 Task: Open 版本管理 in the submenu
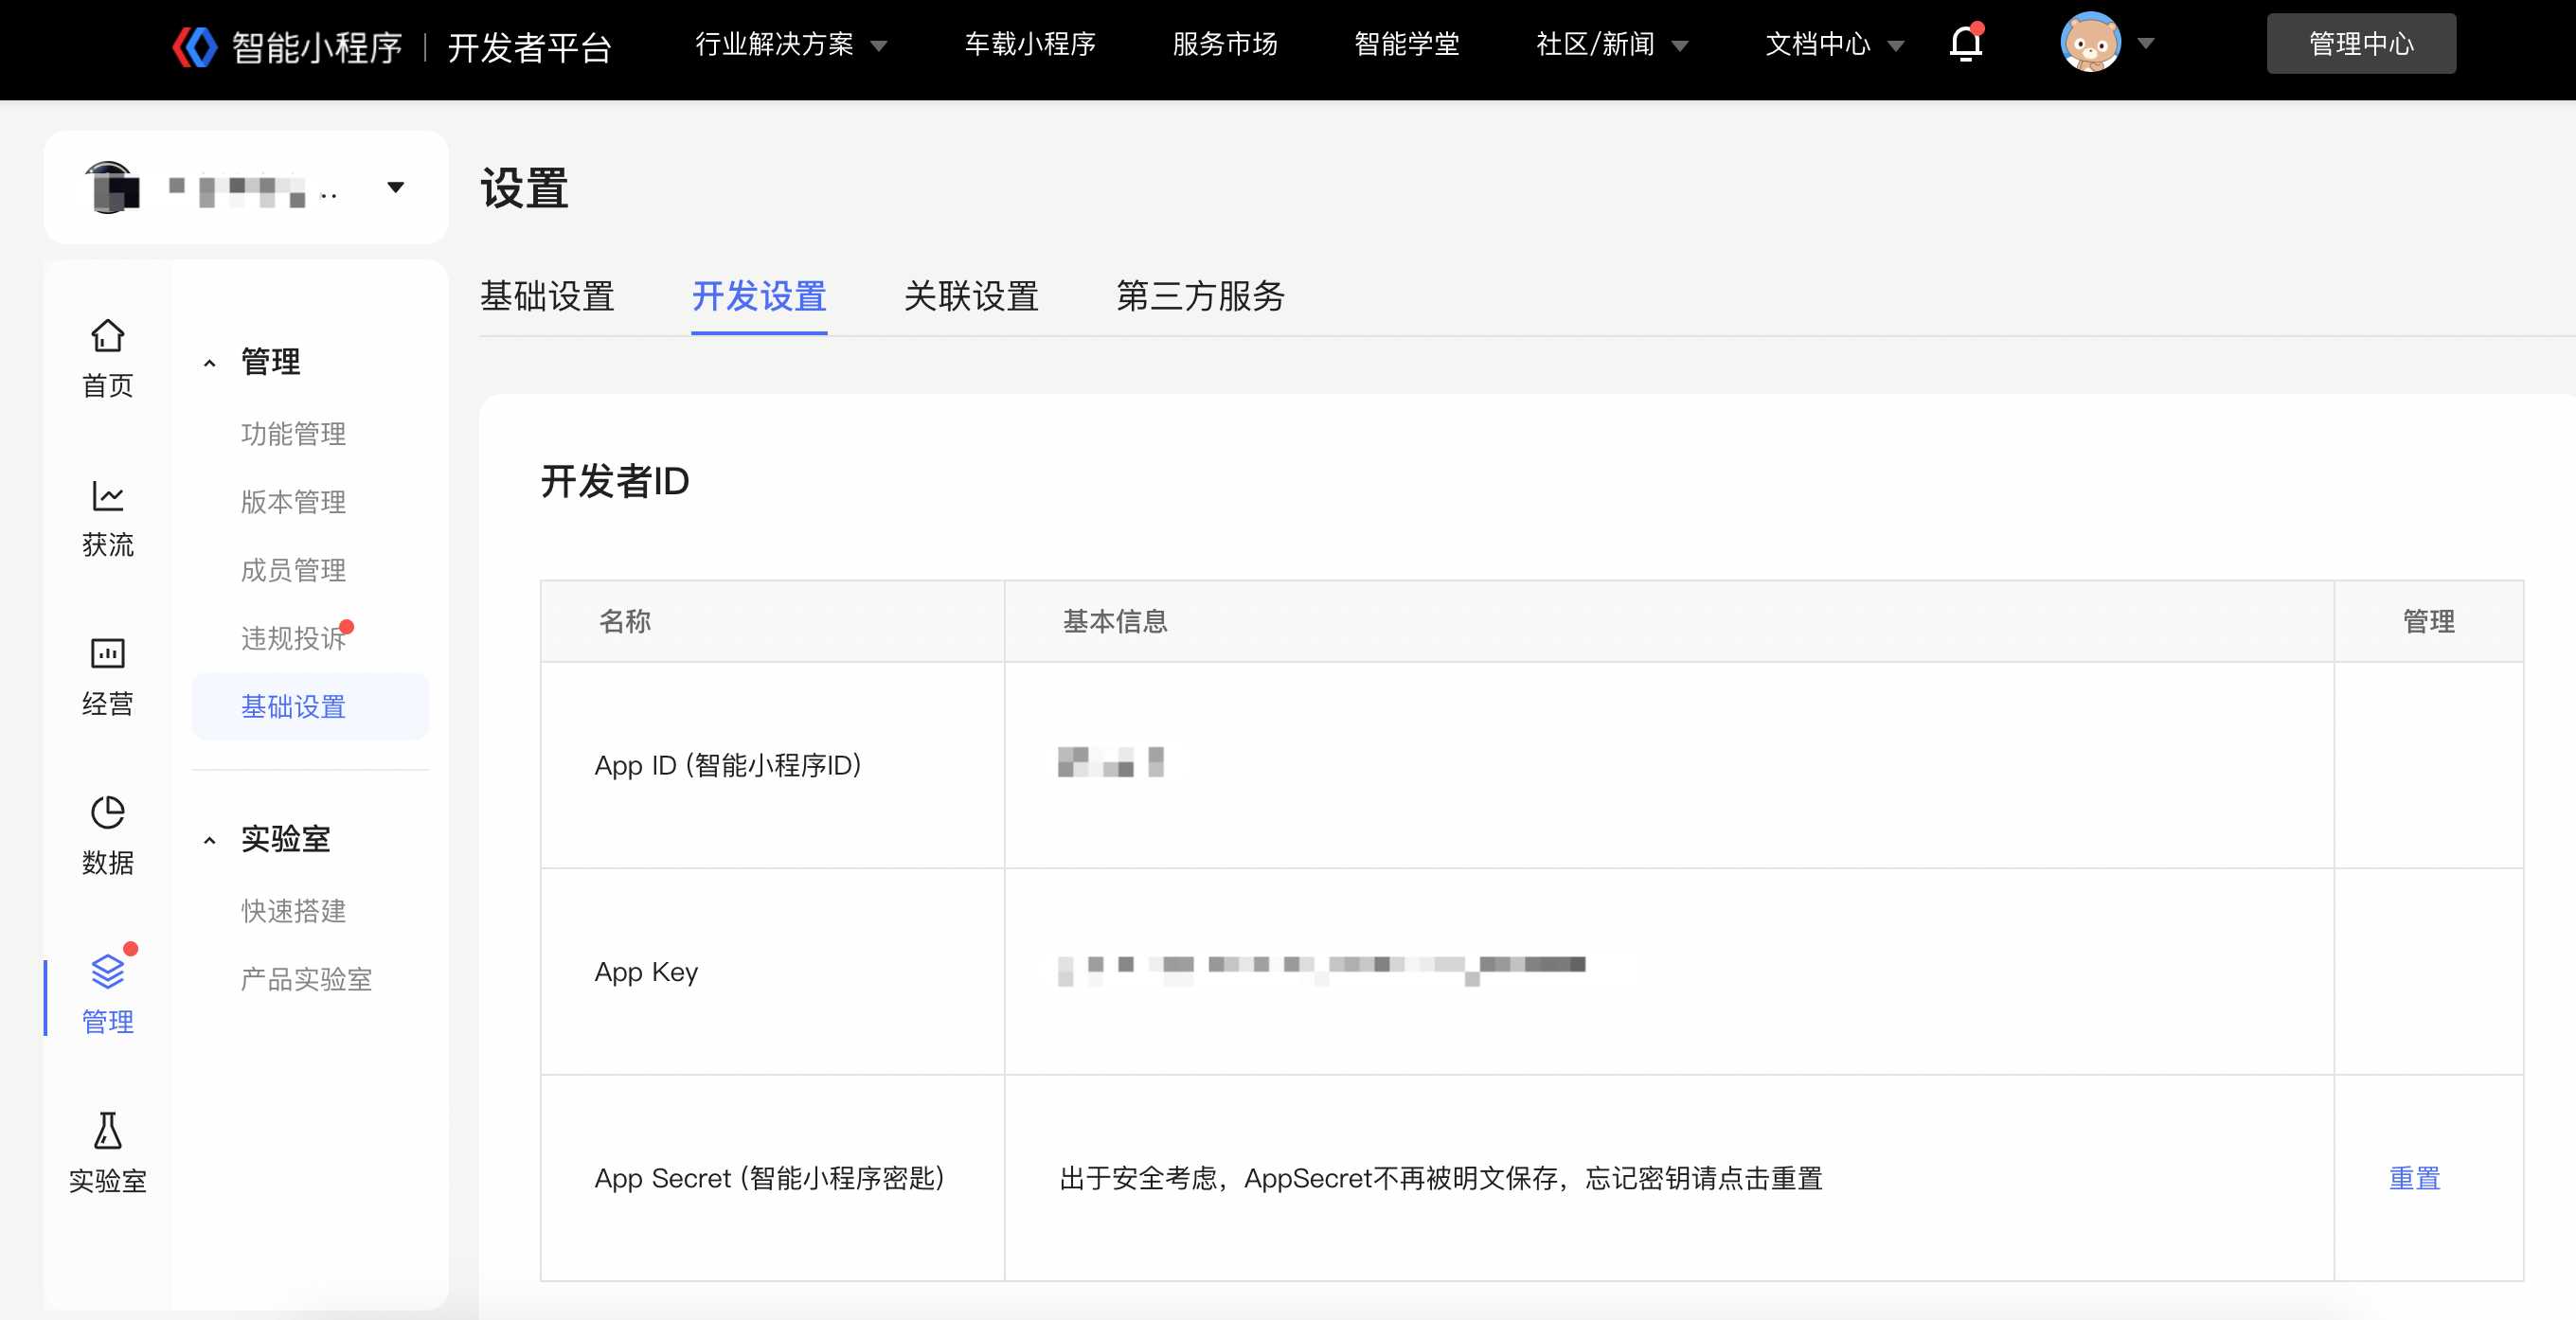point(293,502)
